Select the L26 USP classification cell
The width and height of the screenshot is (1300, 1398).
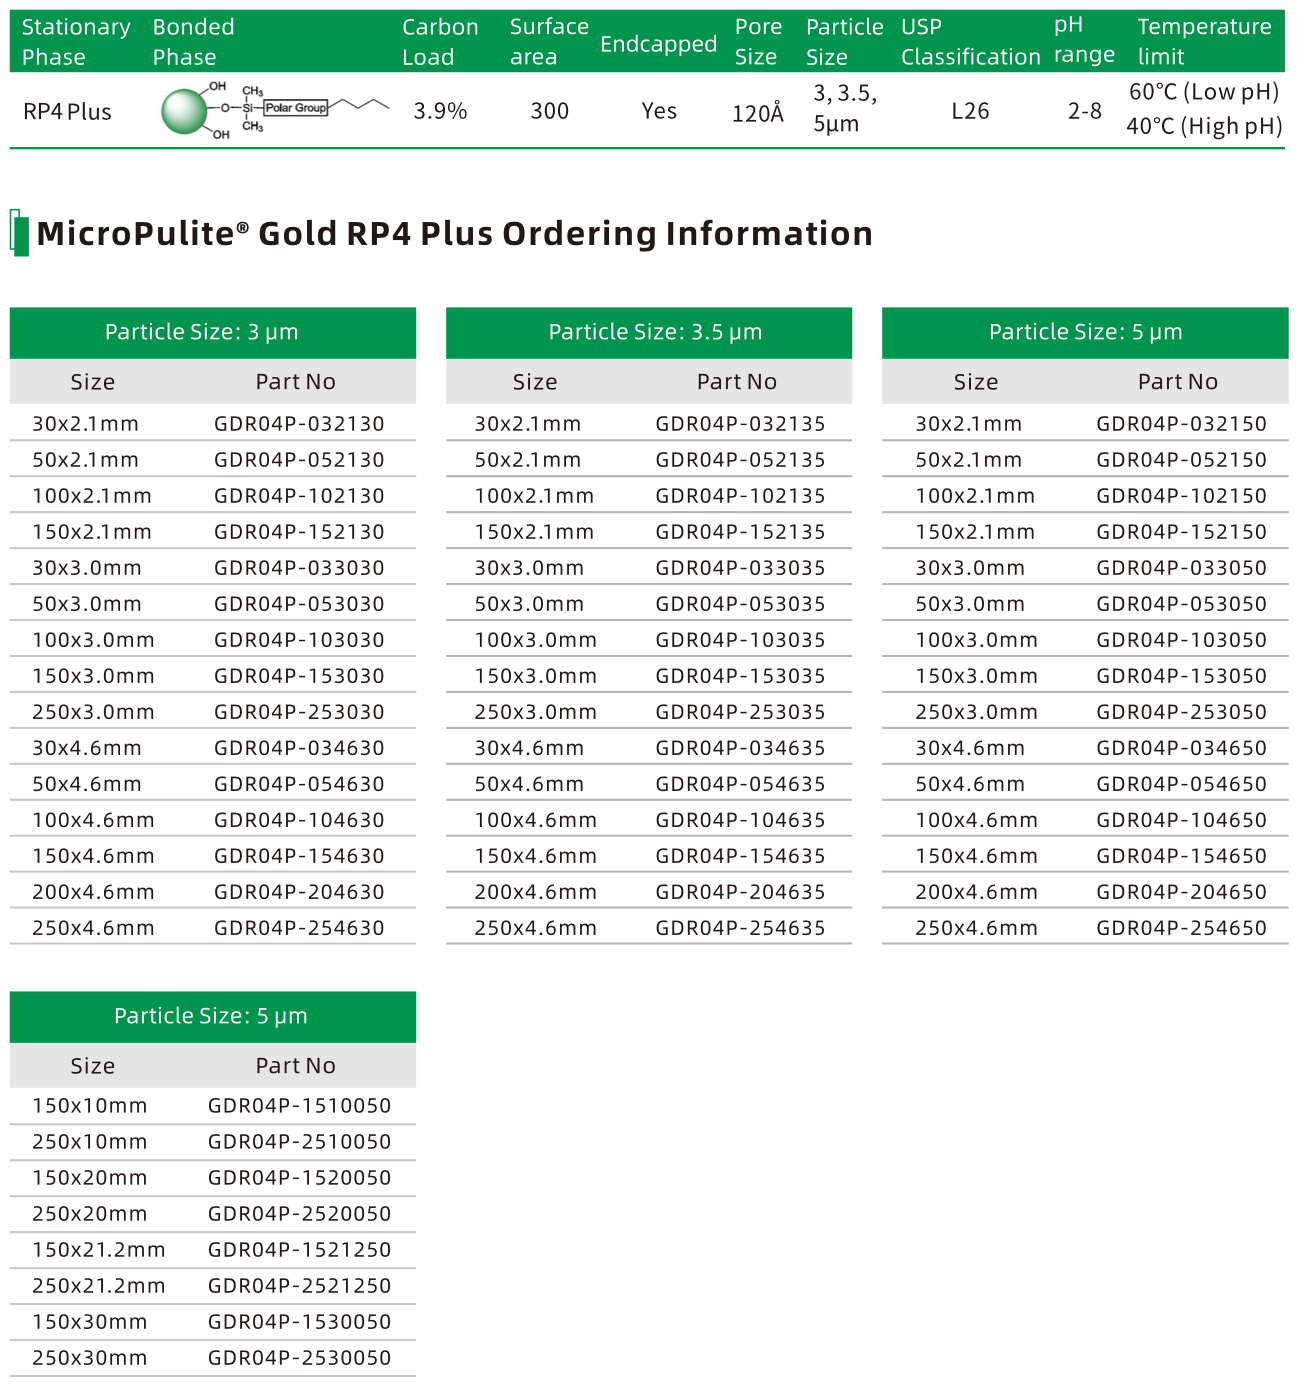point(970,111)
